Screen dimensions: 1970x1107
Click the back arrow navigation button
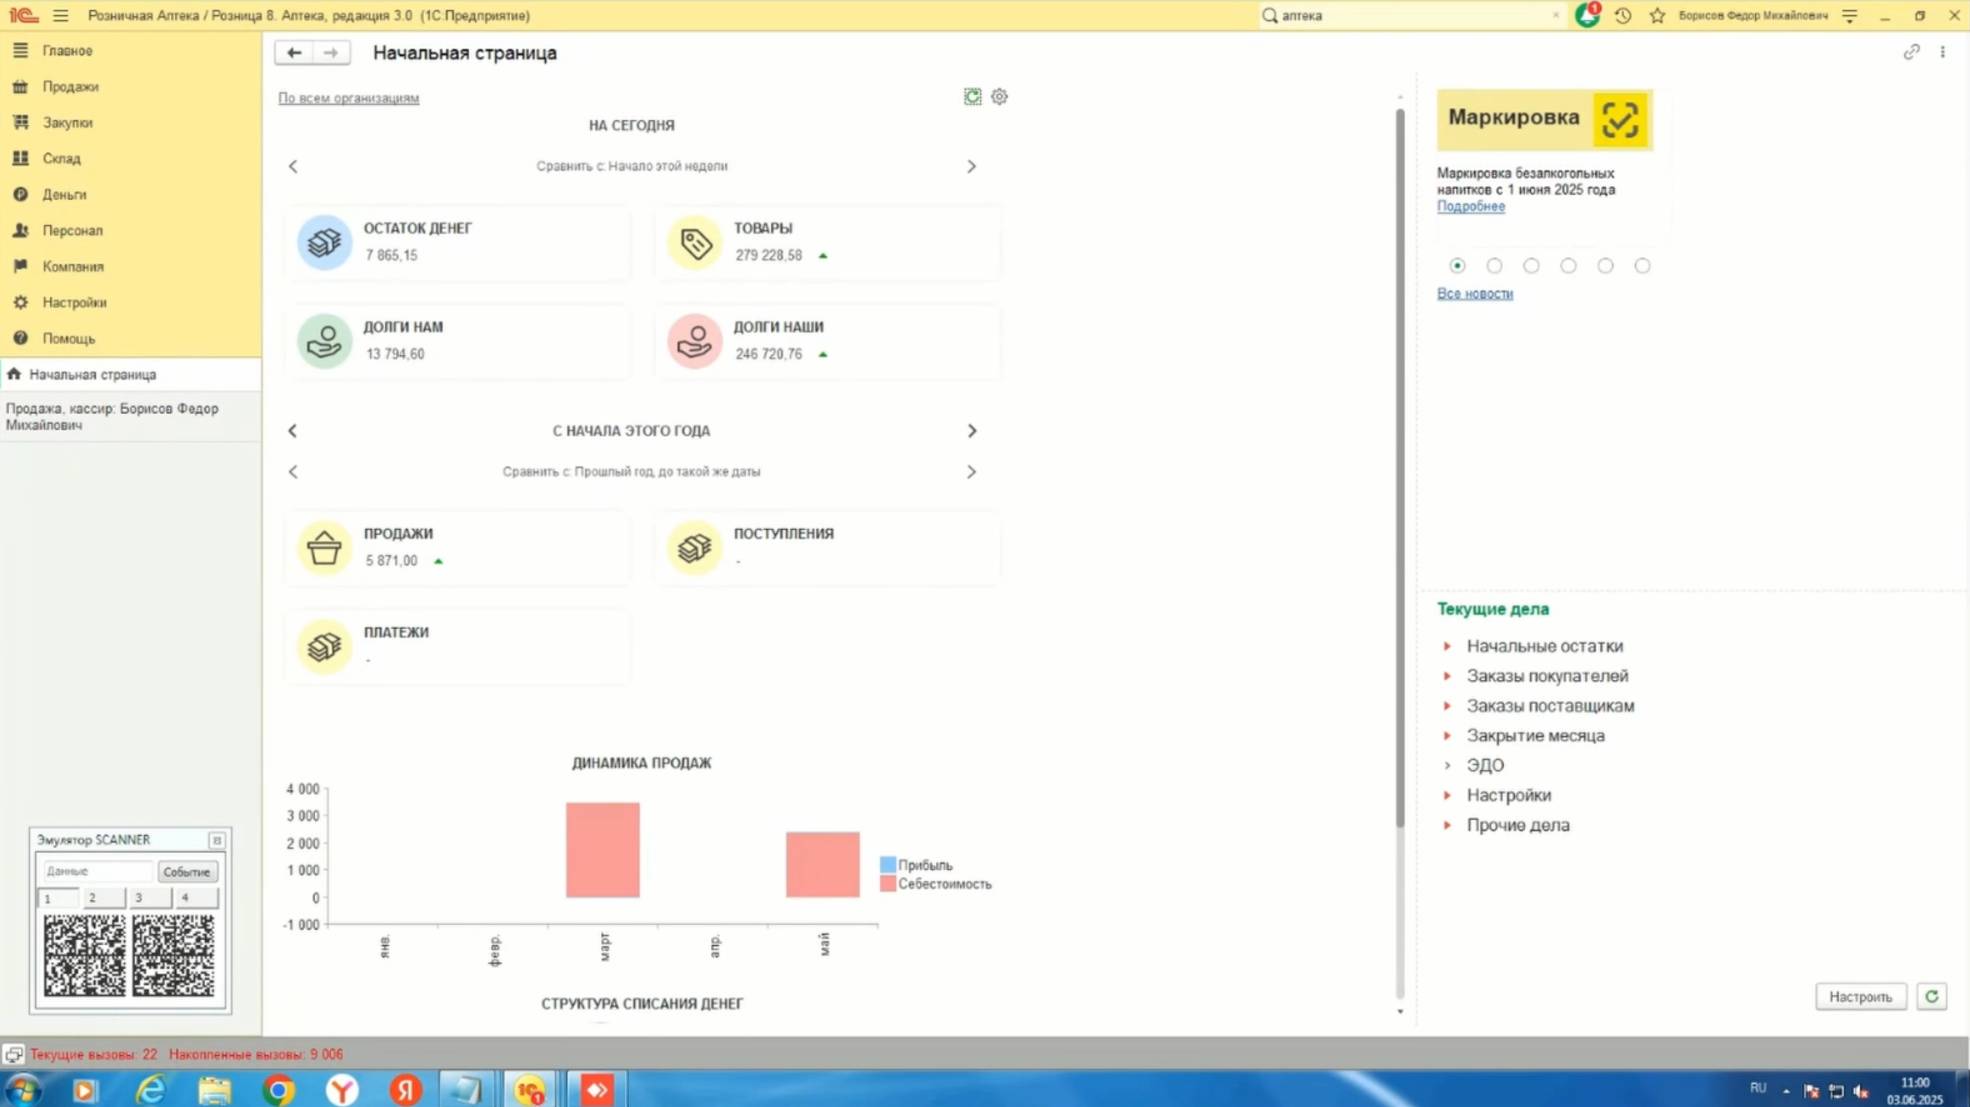pyautogui.click(x=294, y=53)
